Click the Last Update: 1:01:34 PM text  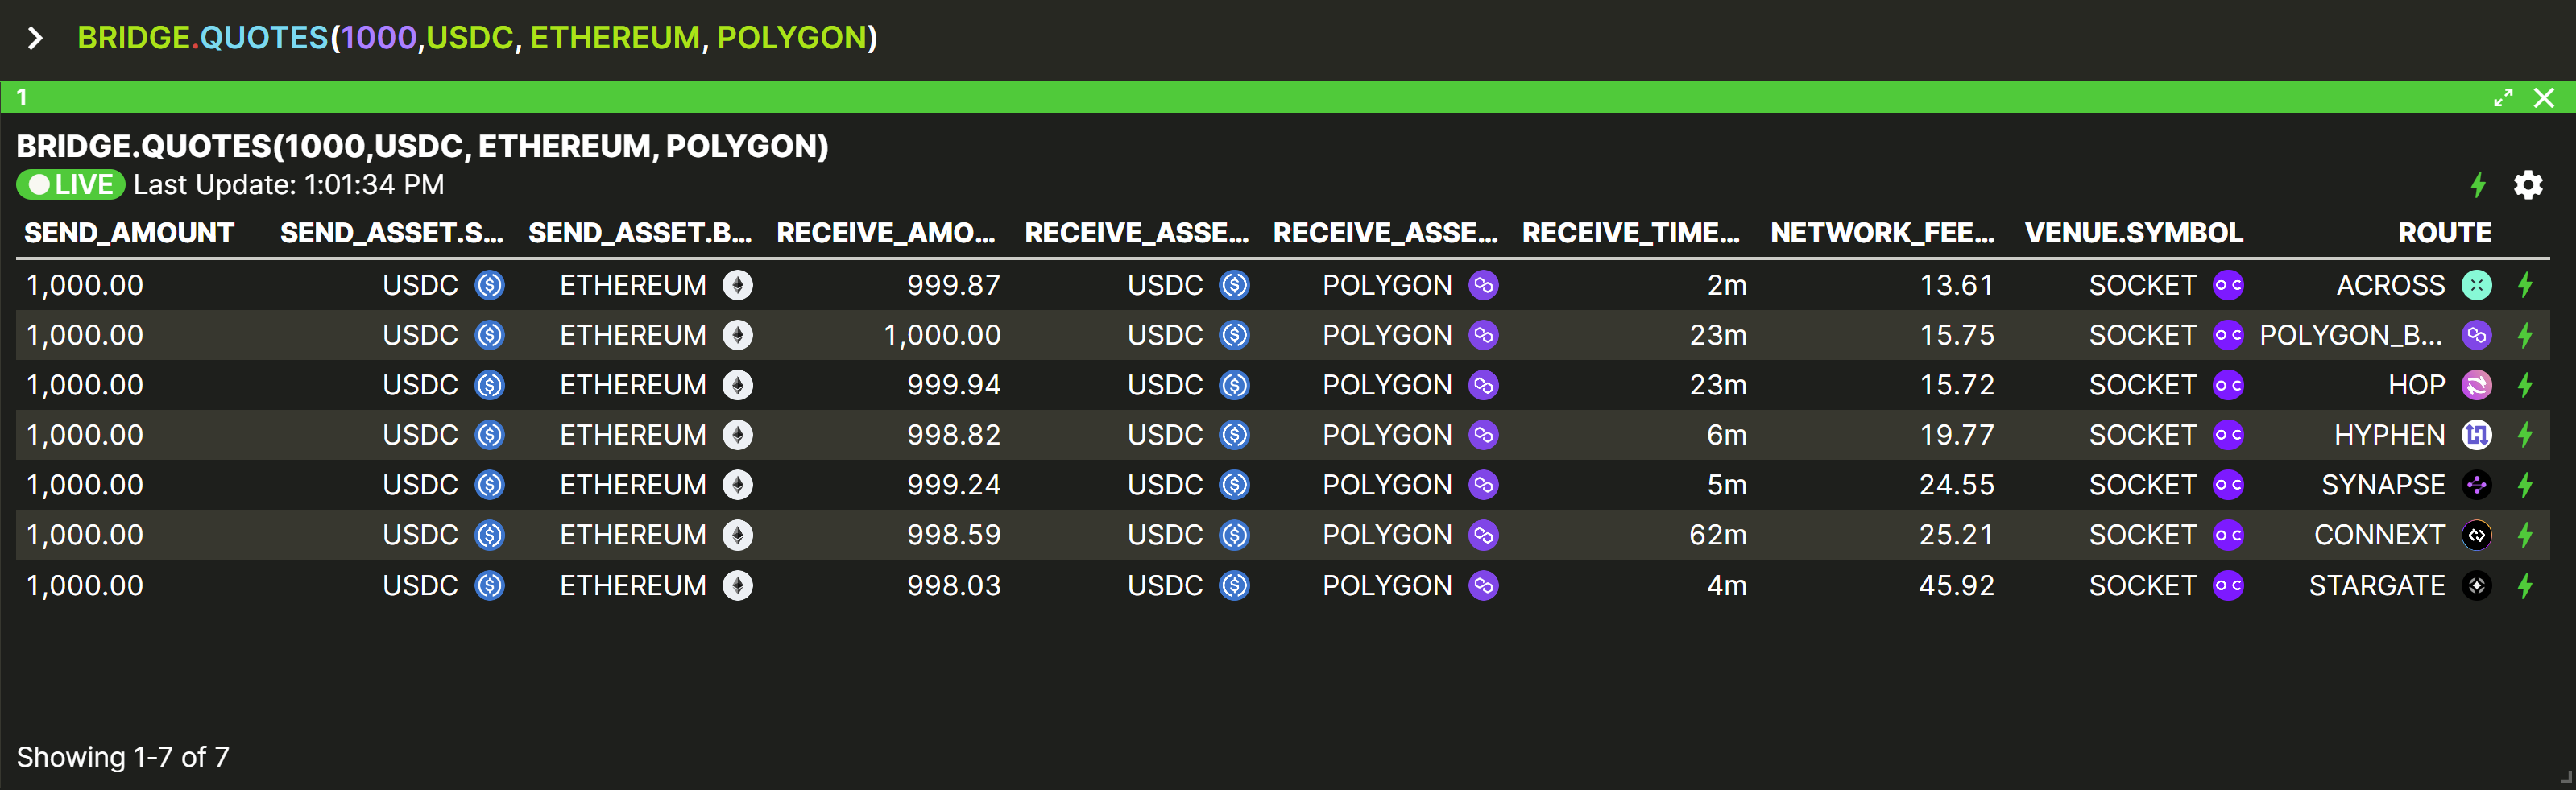point(289,185)
